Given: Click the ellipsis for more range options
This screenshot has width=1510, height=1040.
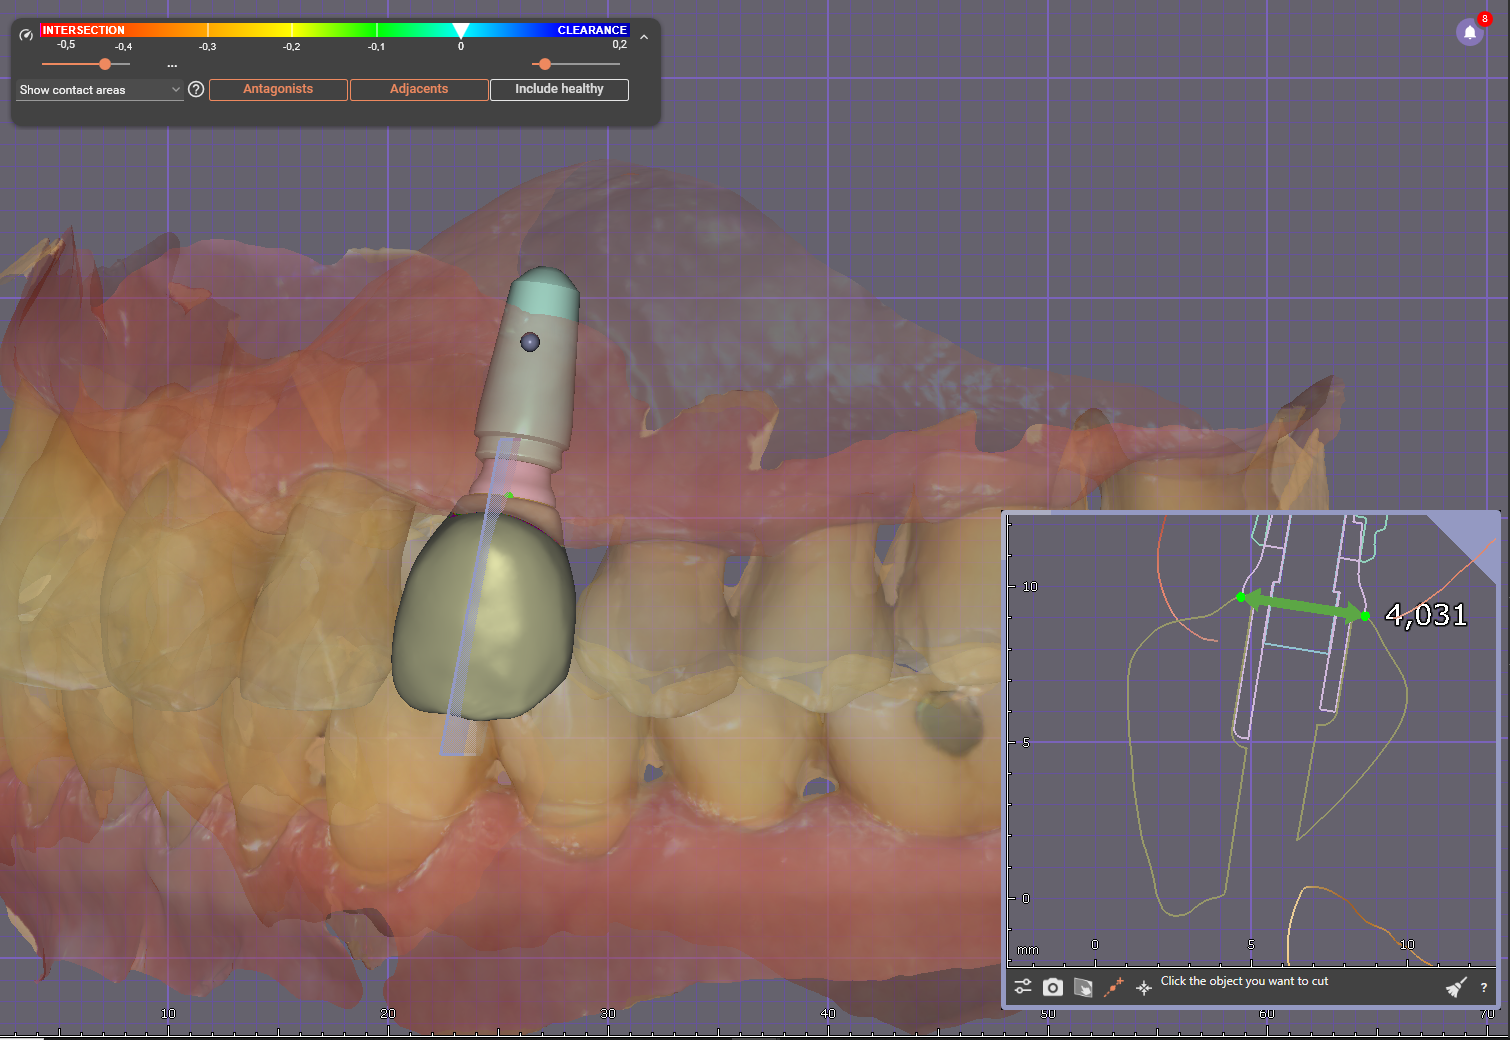Looking at the screenshot, I should tap(172, 65).
